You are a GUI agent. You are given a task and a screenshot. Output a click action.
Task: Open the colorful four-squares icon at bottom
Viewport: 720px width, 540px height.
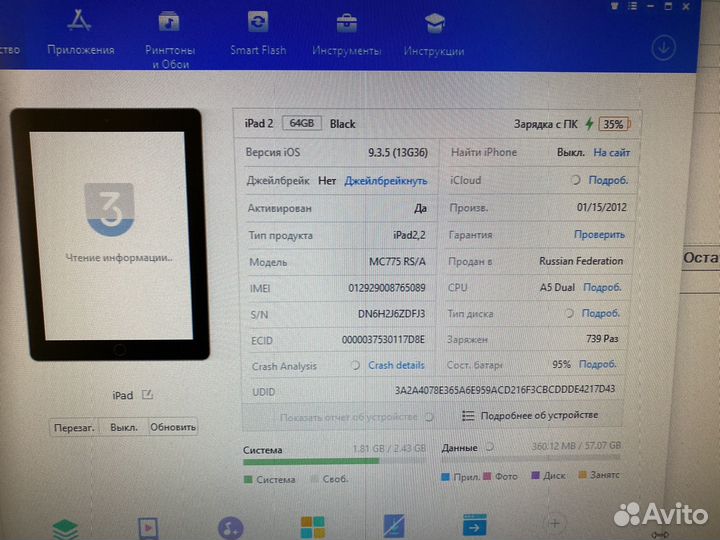pos(313,527)
